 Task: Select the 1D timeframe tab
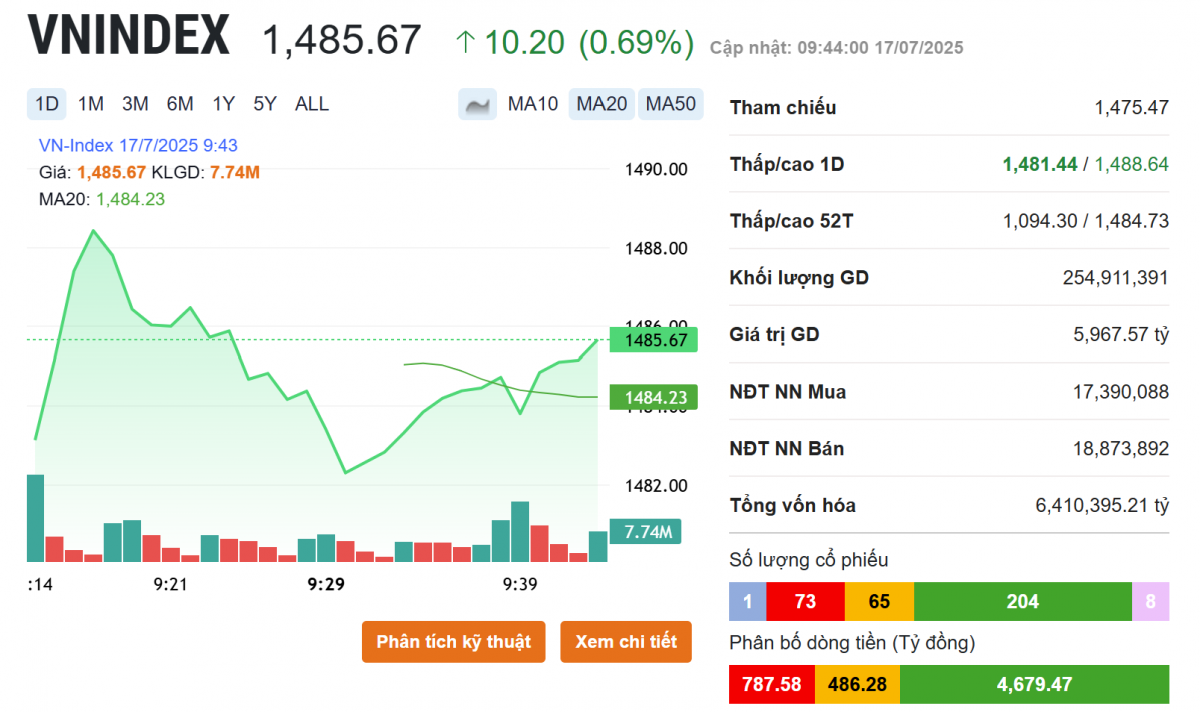[47, 104]
